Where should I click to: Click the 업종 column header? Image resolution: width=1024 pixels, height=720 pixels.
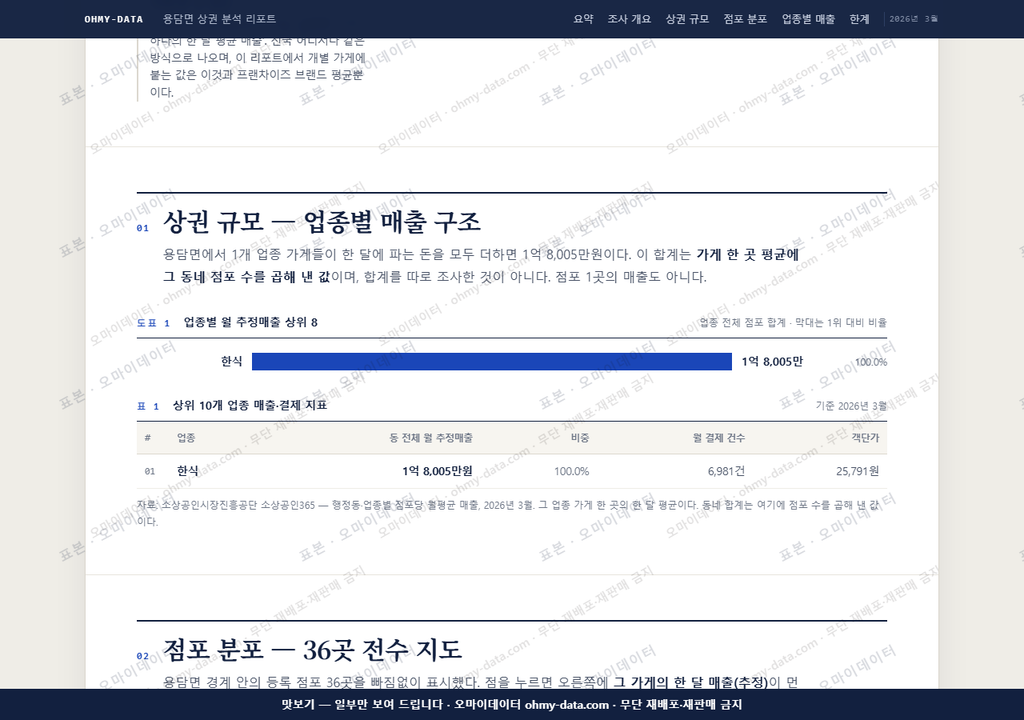point(186,438)
